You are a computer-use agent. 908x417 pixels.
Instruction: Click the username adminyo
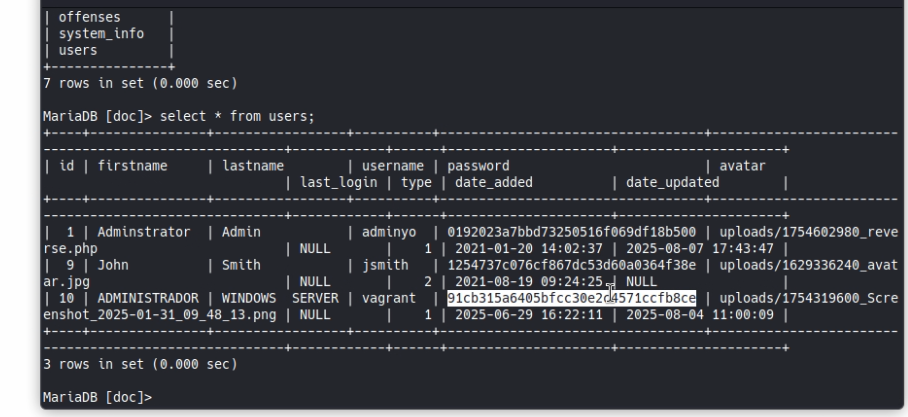389,232
